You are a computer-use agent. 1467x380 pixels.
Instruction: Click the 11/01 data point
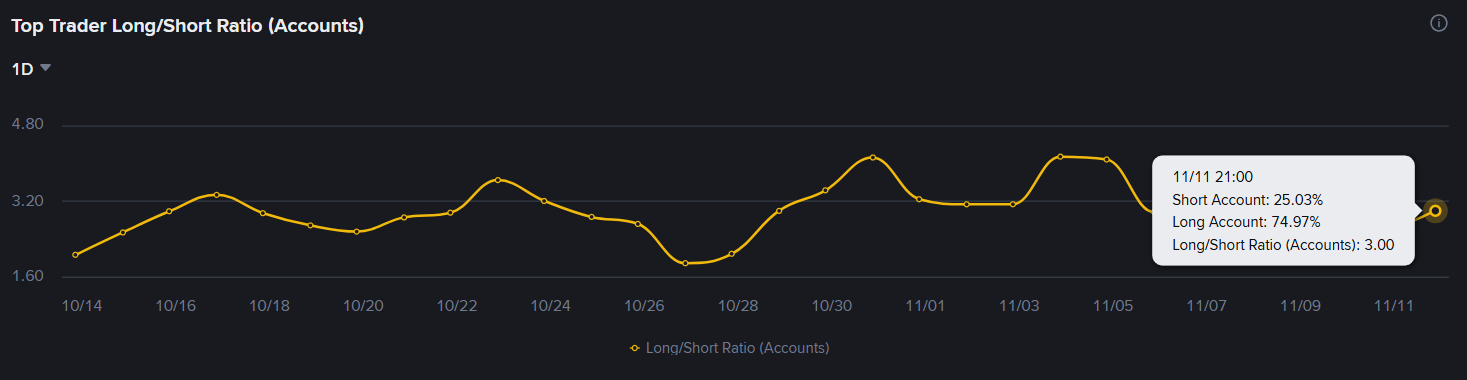point(919,199)
